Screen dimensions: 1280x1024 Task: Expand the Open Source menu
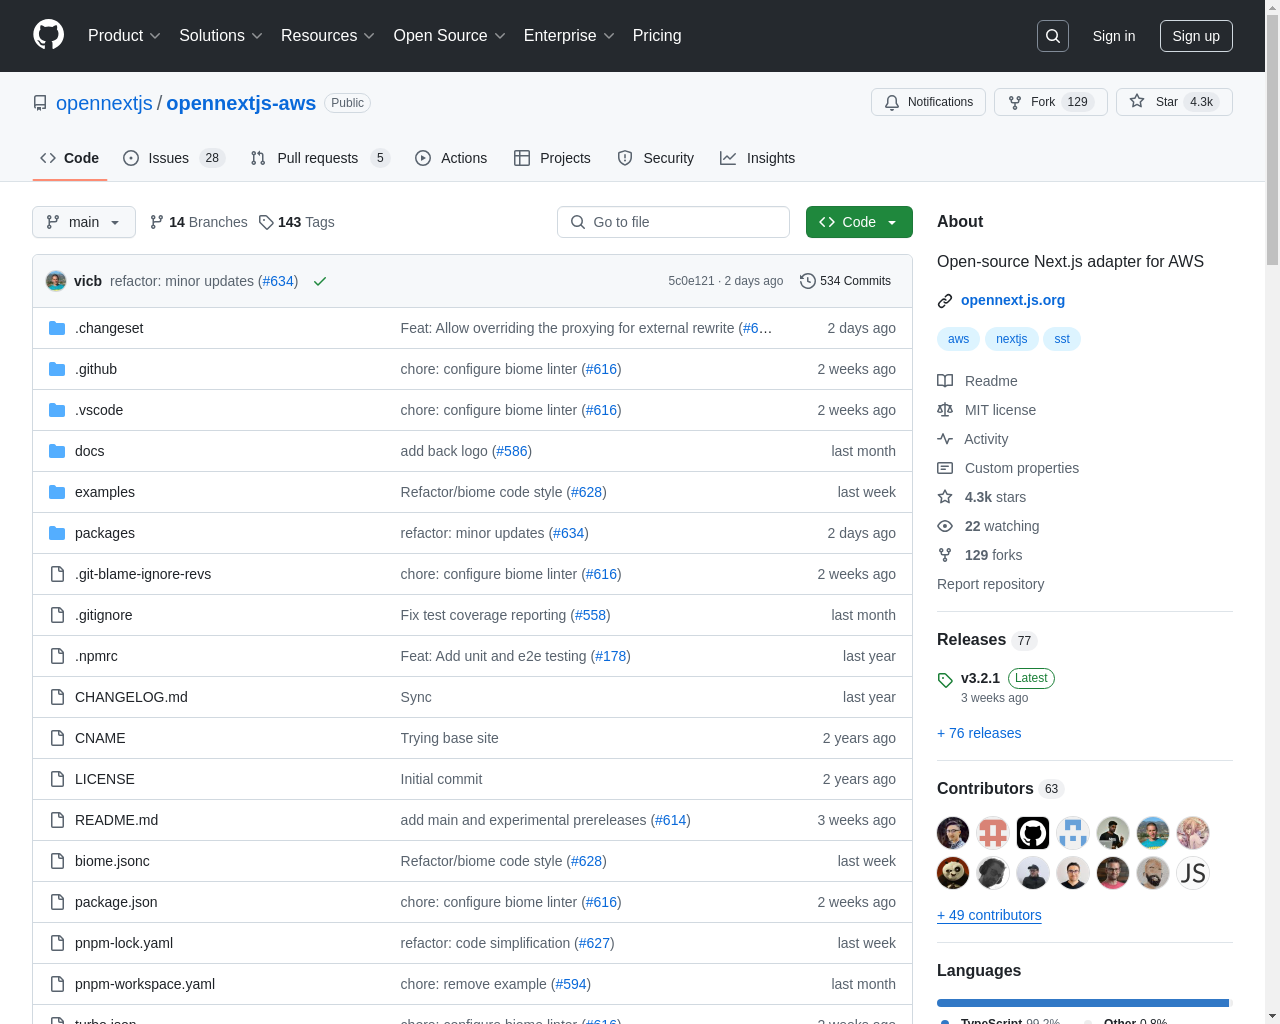click(x=450, y=36)
